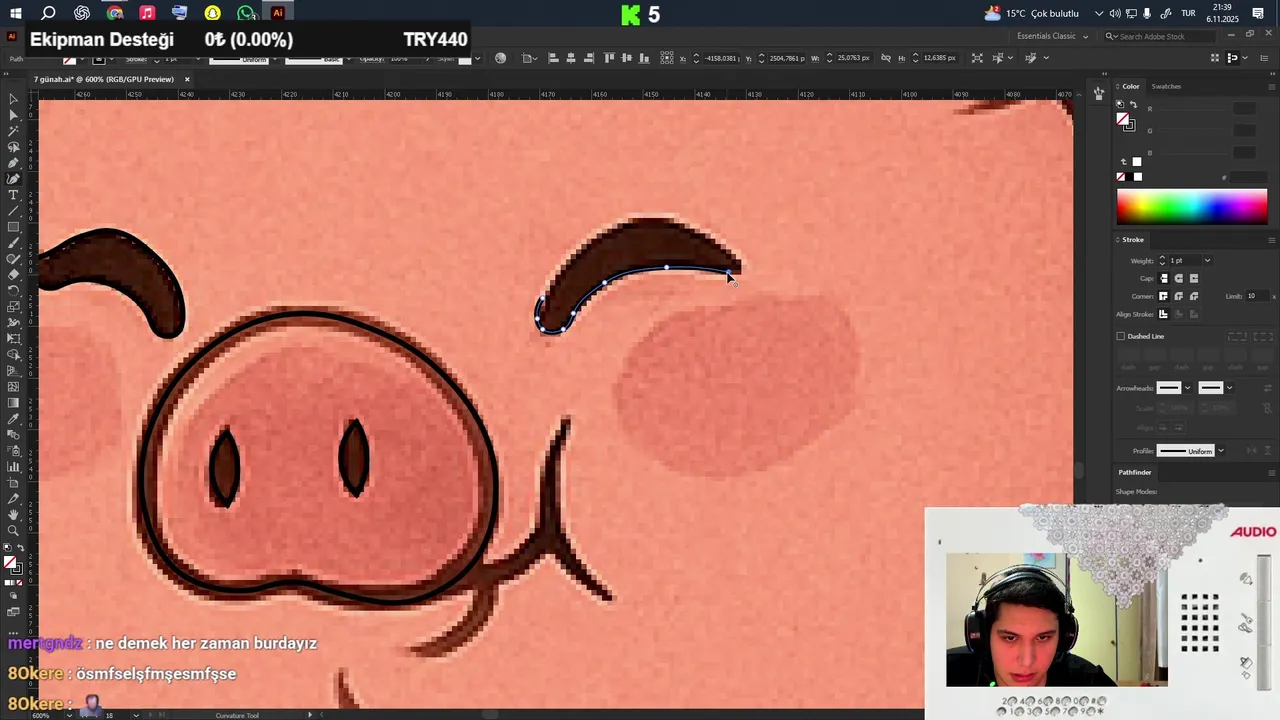Click the X coordinate input field

tap(721, 58)
